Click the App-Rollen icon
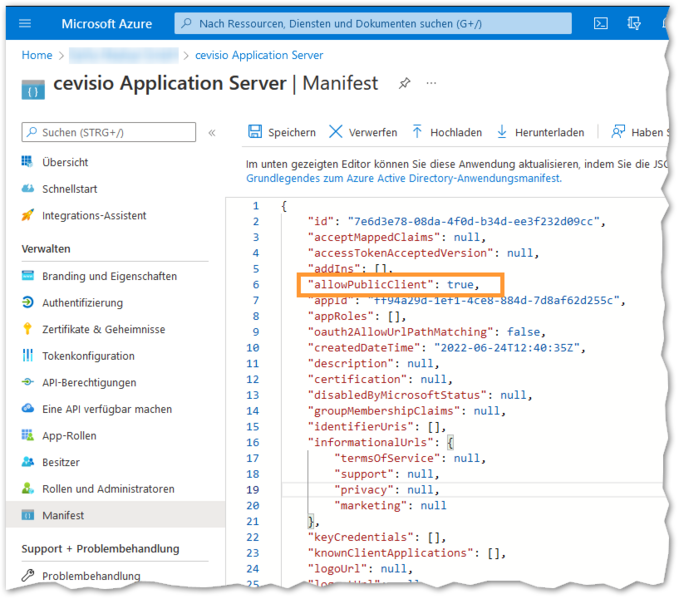Viewport: 679px width, 599px height. tap(28, 435)
